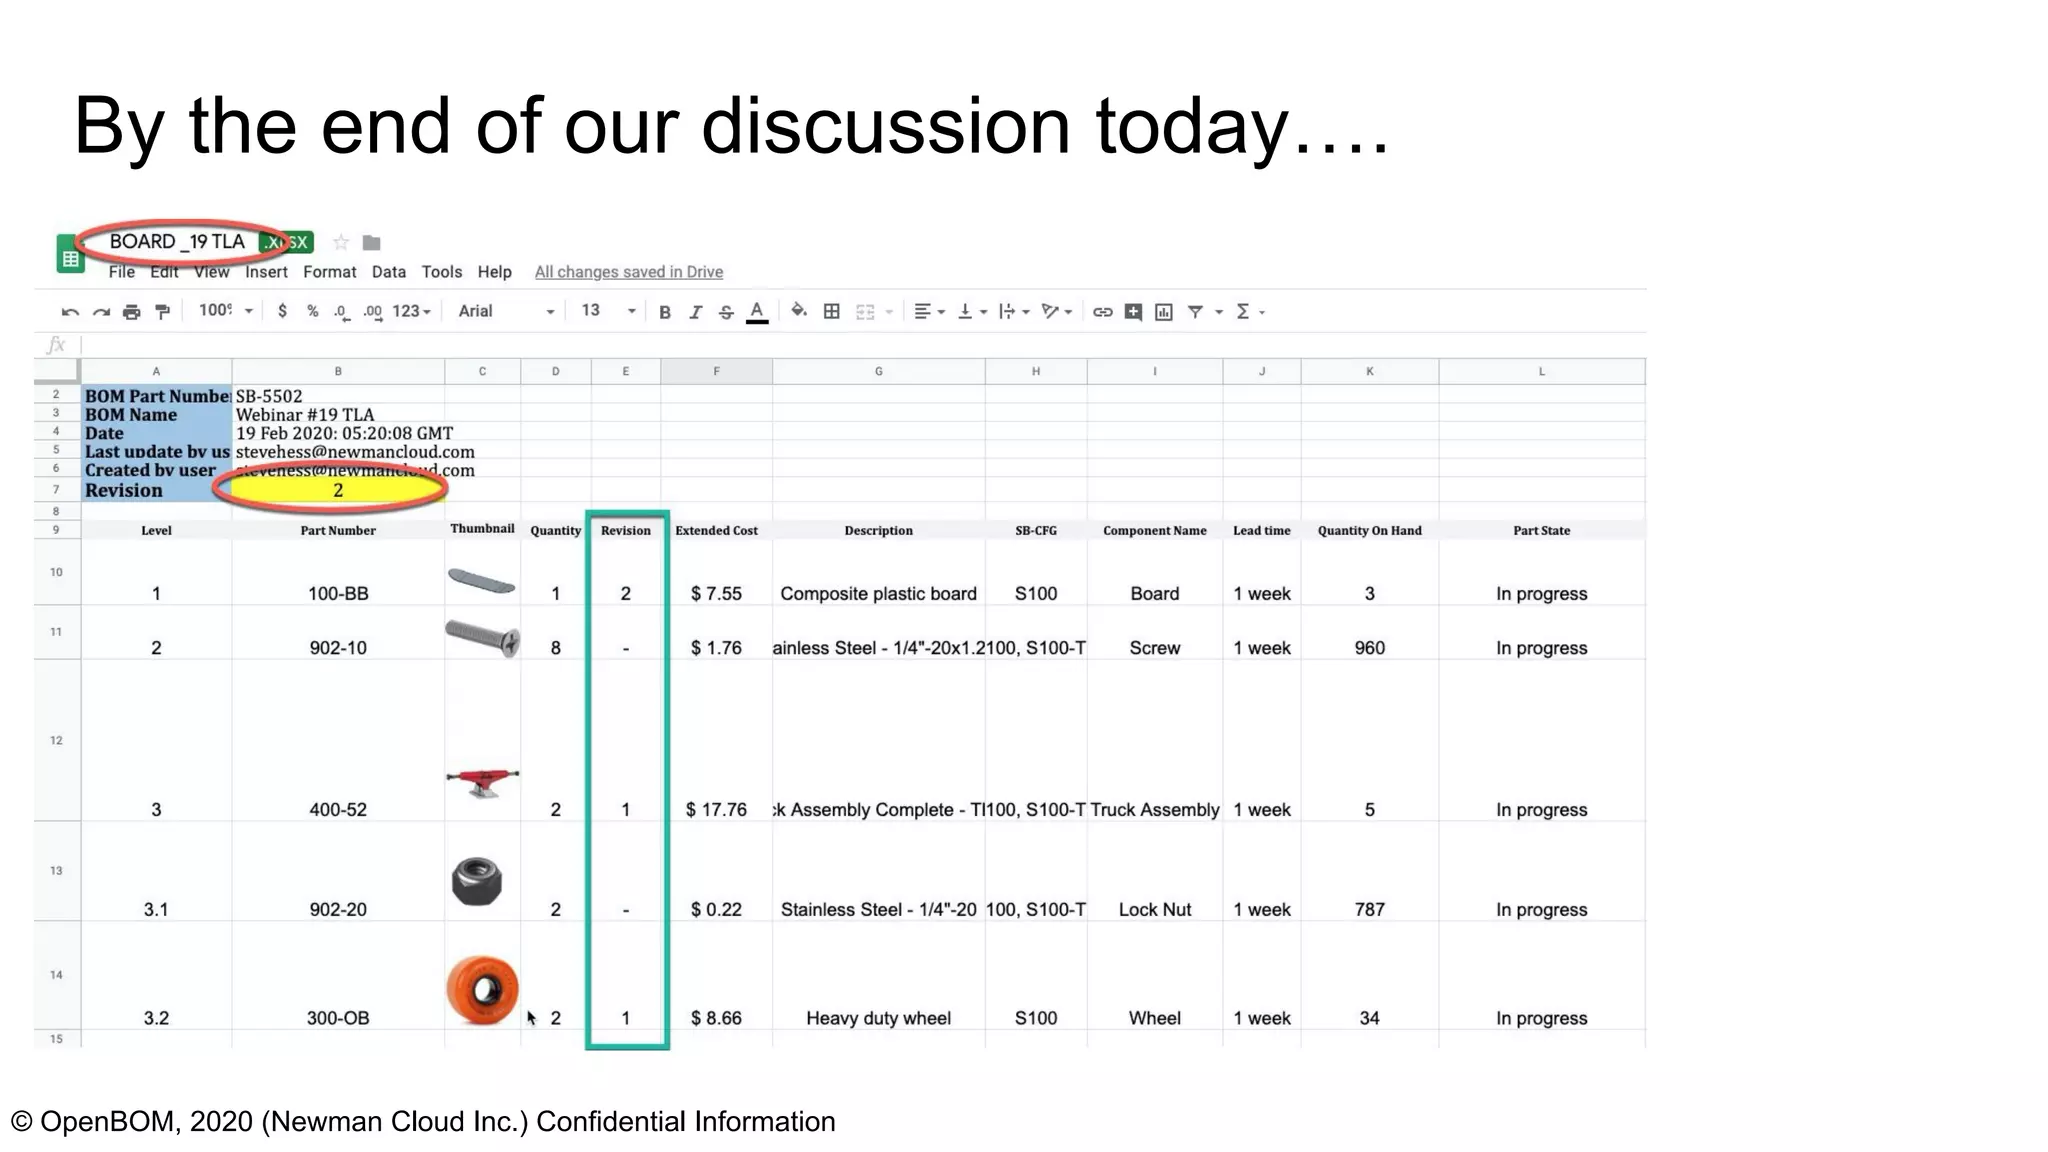
Task: Open the Insert menu
Action: coord(266,272)
